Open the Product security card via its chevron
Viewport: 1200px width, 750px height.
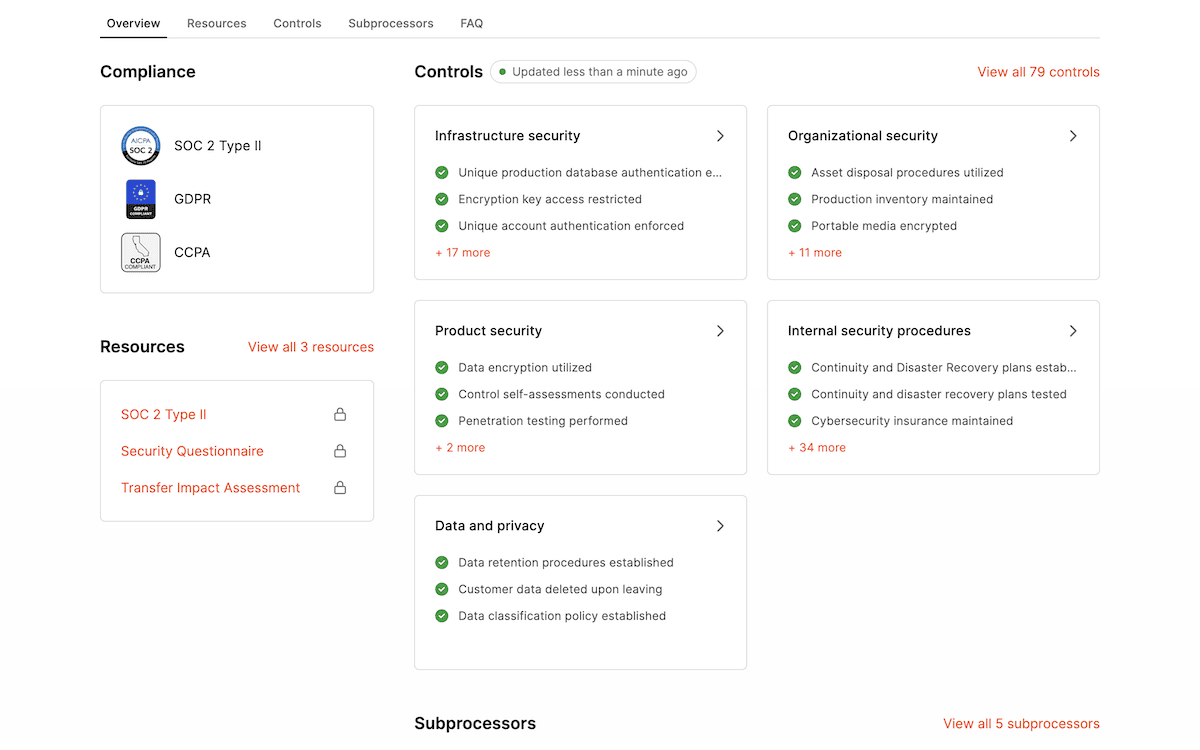point(720,330)
